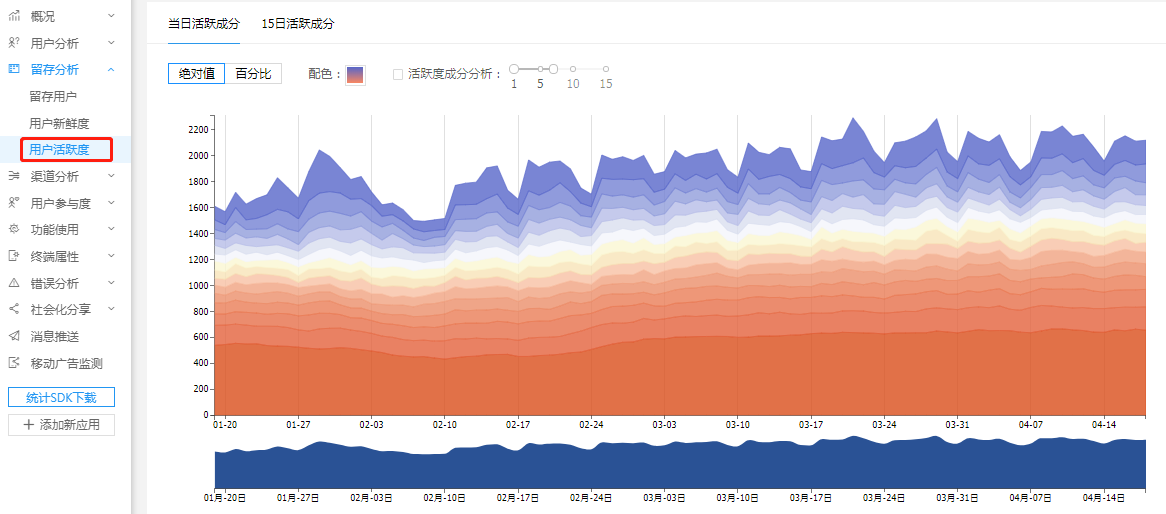Click the 统计SDK下载 button
Viewport: 1166px width, 514px height.
point(61,397)
